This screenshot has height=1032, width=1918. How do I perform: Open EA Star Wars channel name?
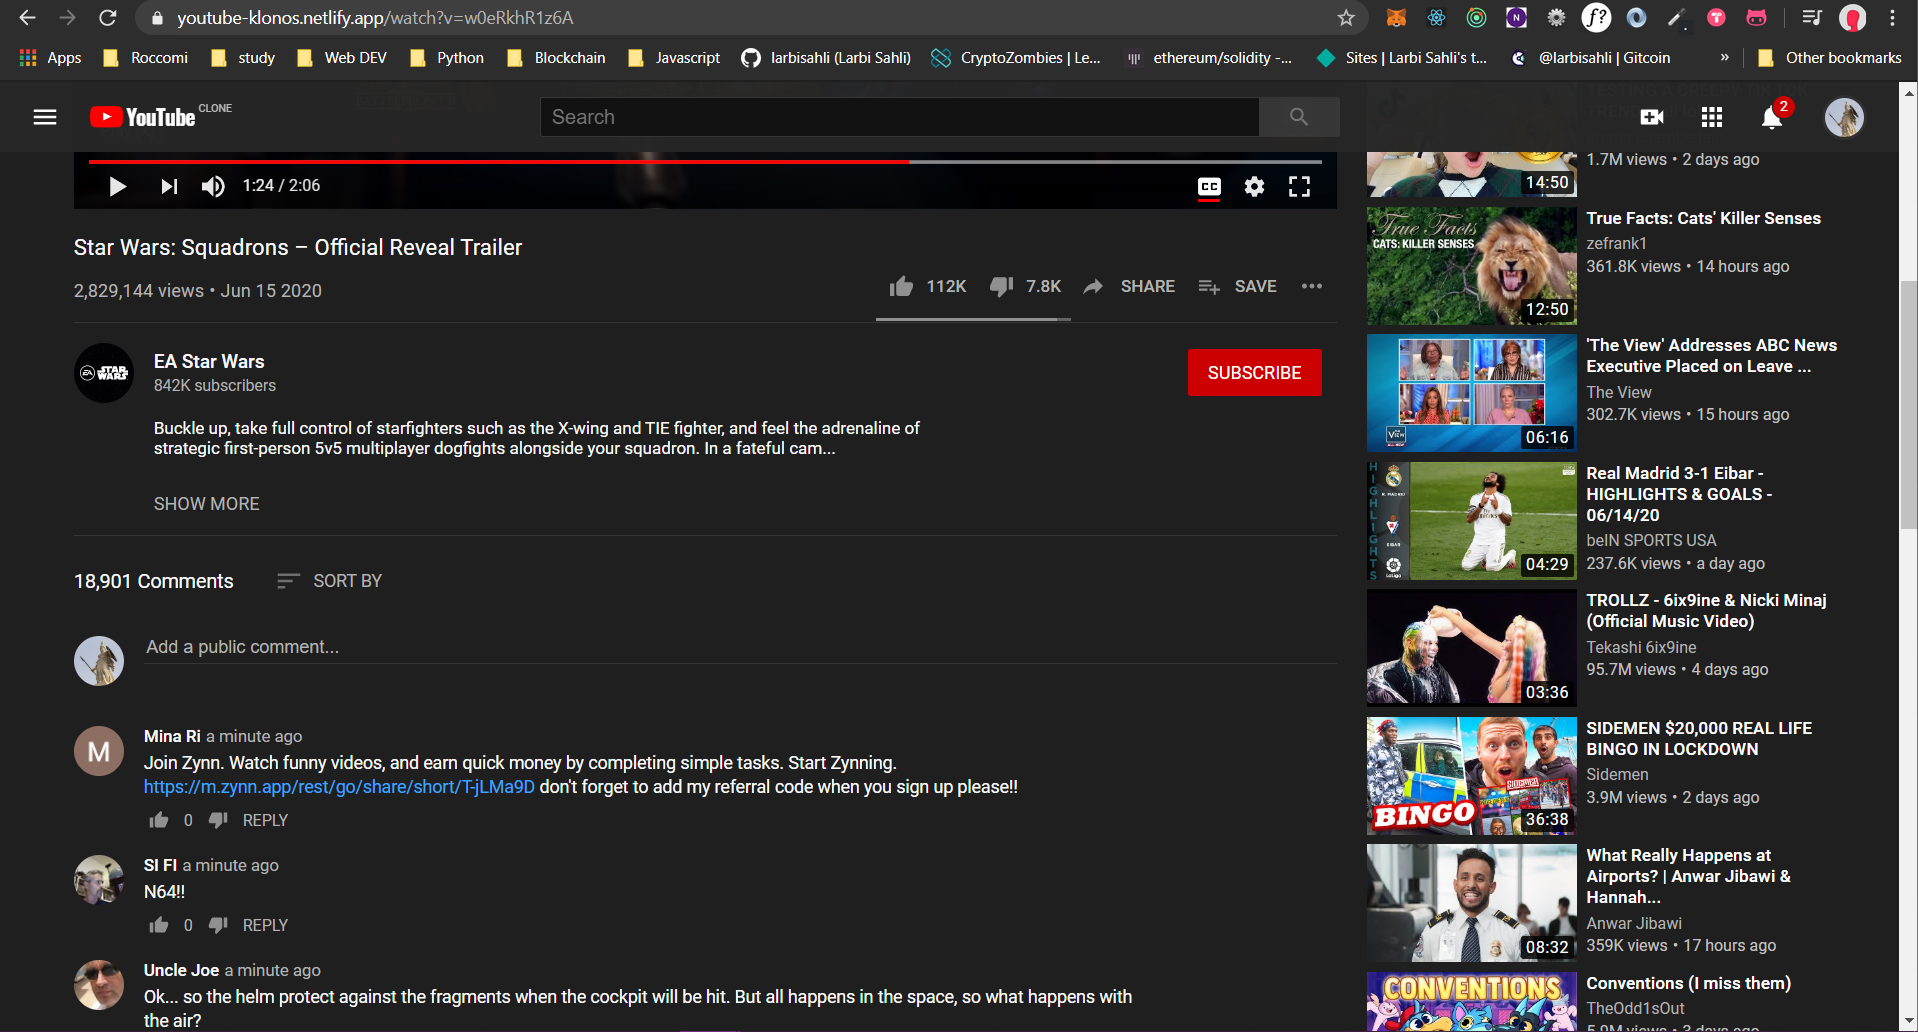[209, 362]
